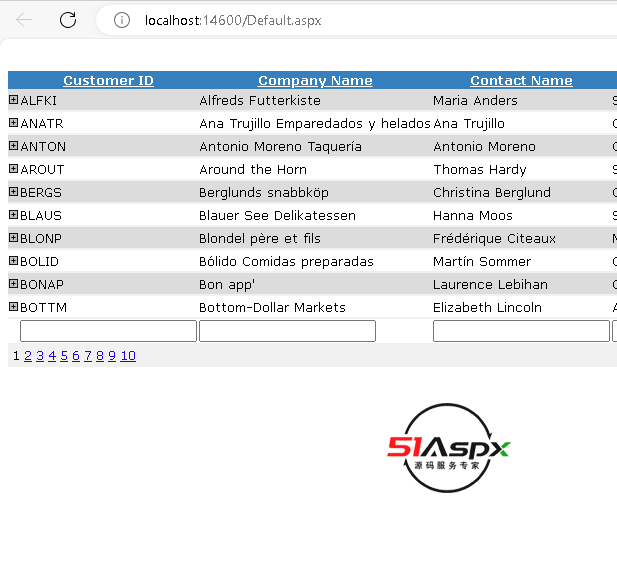Click the Company Name footer text box
The width and height of the screenshot is (617, 568).
(287, 331)
